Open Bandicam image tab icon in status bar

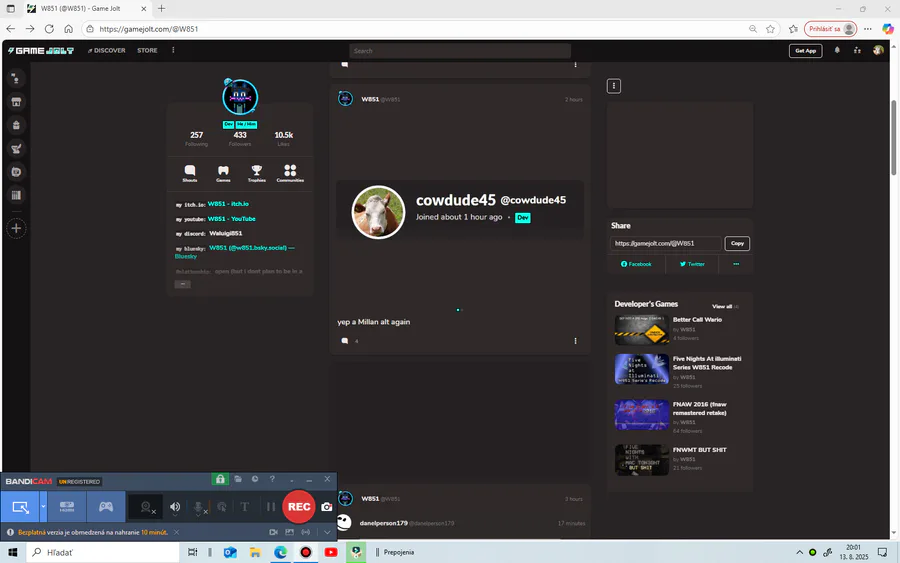tap(289, 532)
